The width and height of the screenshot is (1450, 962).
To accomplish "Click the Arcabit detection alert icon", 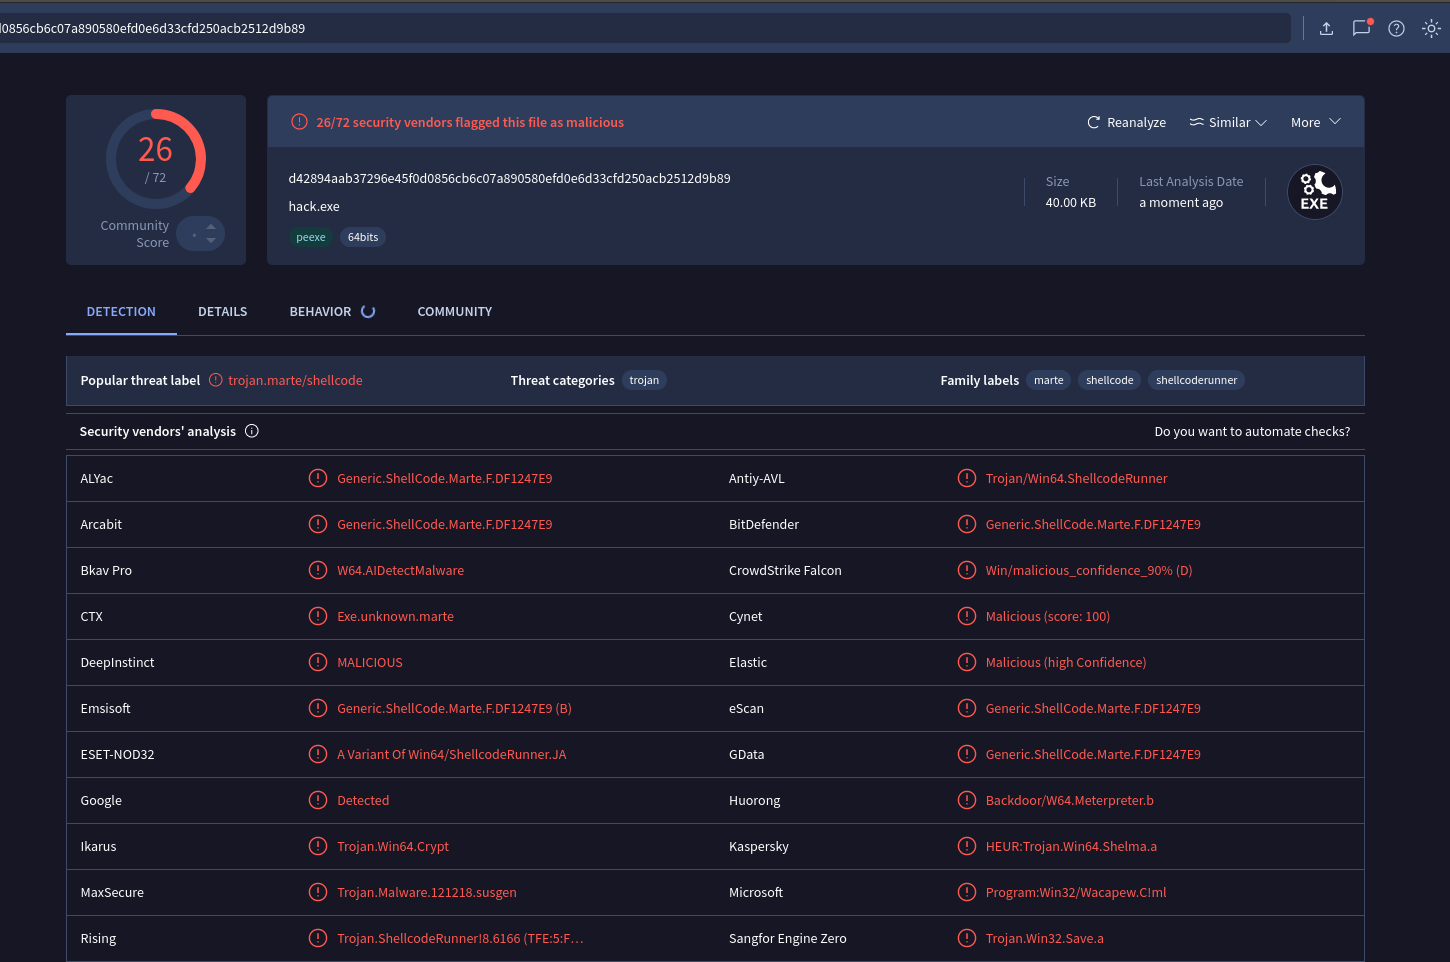I will [x=318, y=524].
